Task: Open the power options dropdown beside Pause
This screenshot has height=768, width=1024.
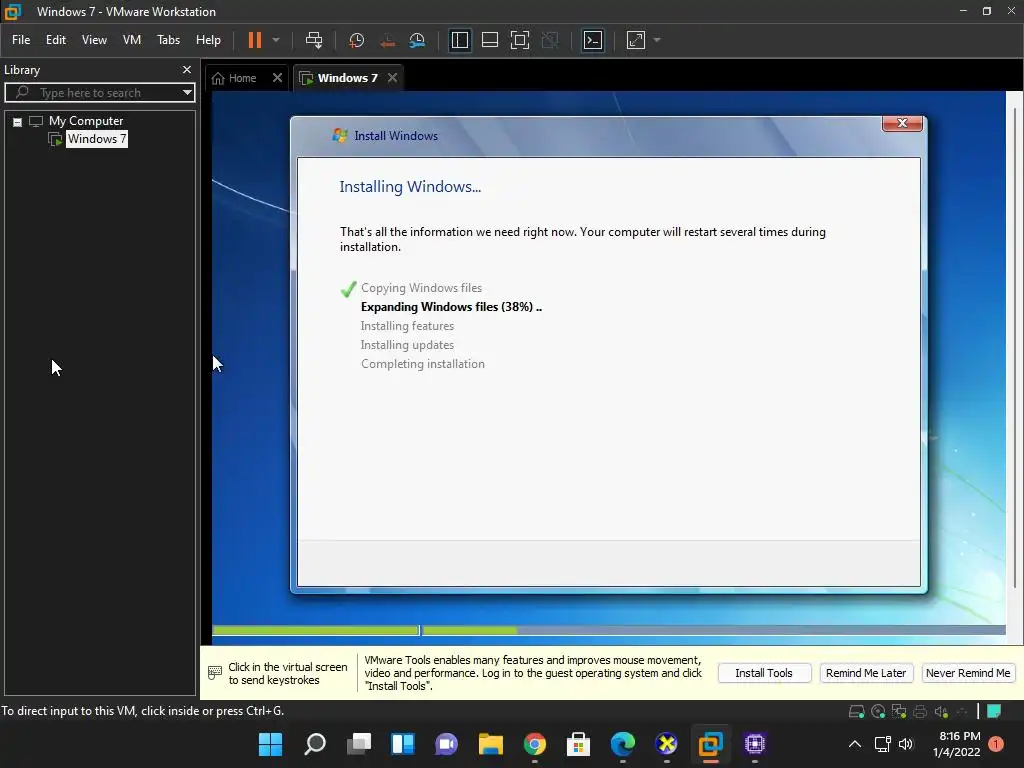Action: (x=276, y=40)
